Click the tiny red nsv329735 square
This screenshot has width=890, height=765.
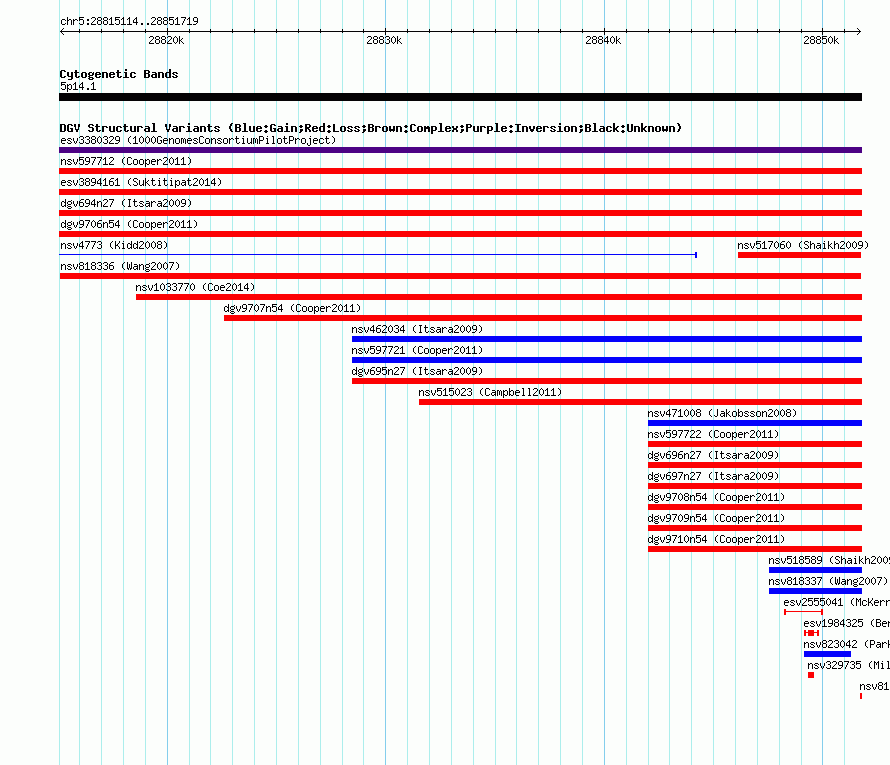[x=811, y=675]
